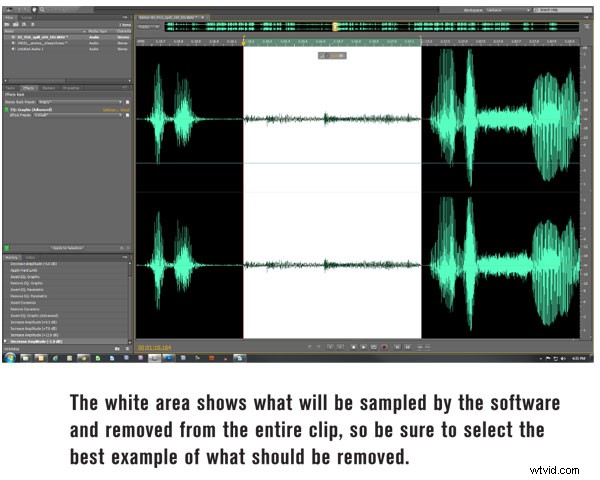Image resolution: width=600 pixels, height=480 pixels.
Task: Click system tray volume speaker icon
Action: pyautogui.click(x=563, y=359)
